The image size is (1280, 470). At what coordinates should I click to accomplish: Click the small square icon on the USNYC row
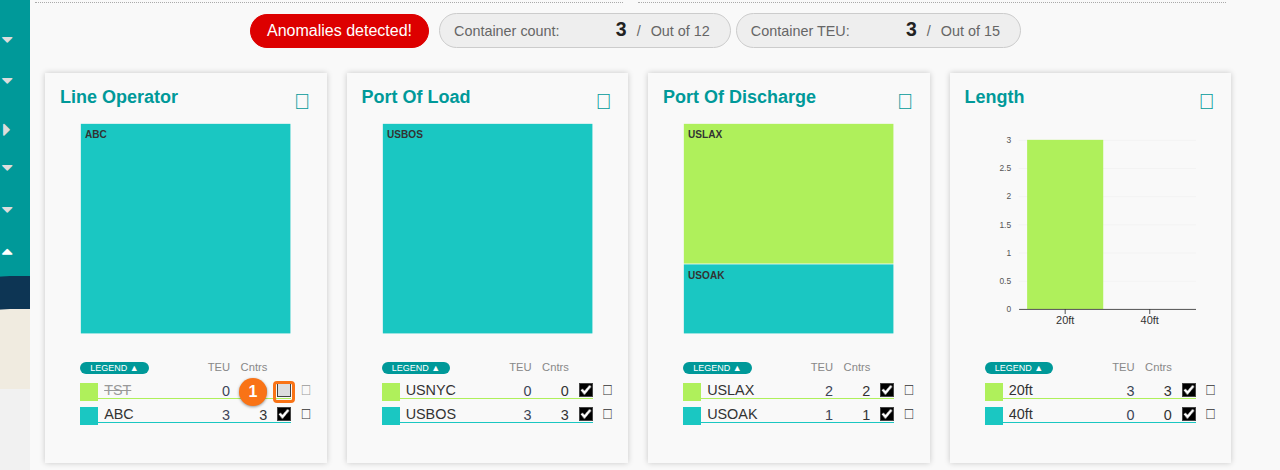pos(607,390)
